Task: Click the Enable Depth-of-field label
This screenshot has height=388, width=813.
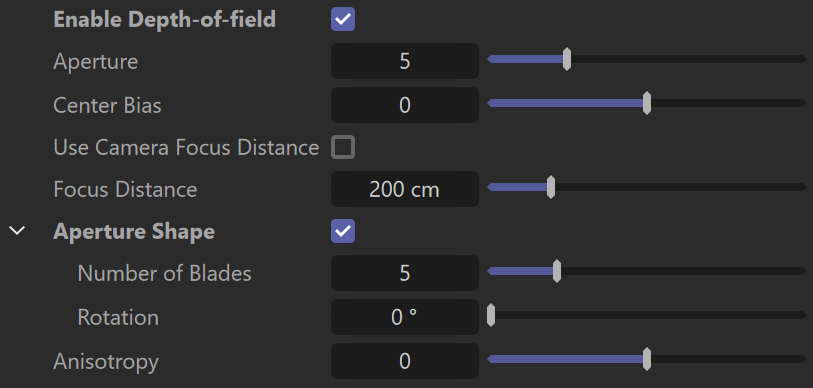Action: click(164, 20)
